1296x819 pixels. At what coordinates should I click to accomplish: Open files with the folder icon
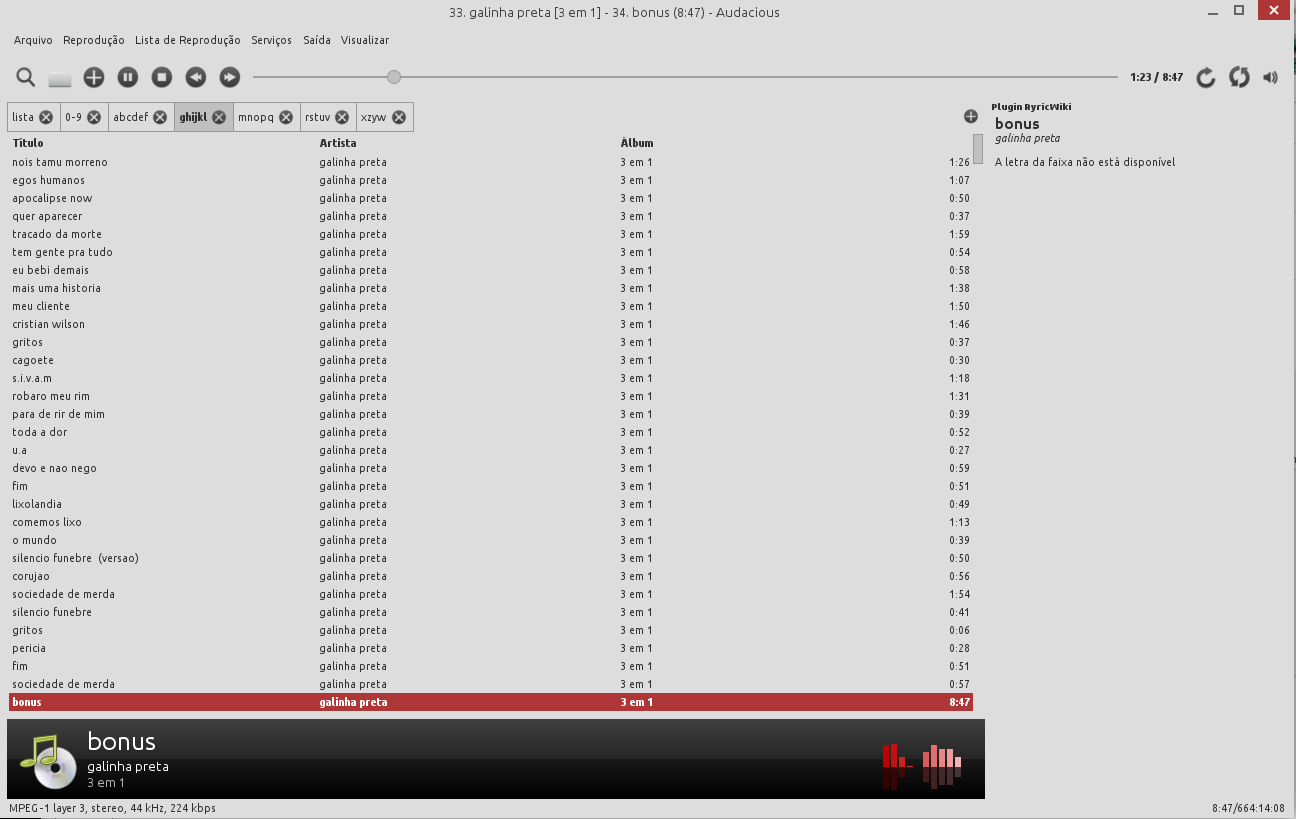point(60,78)
